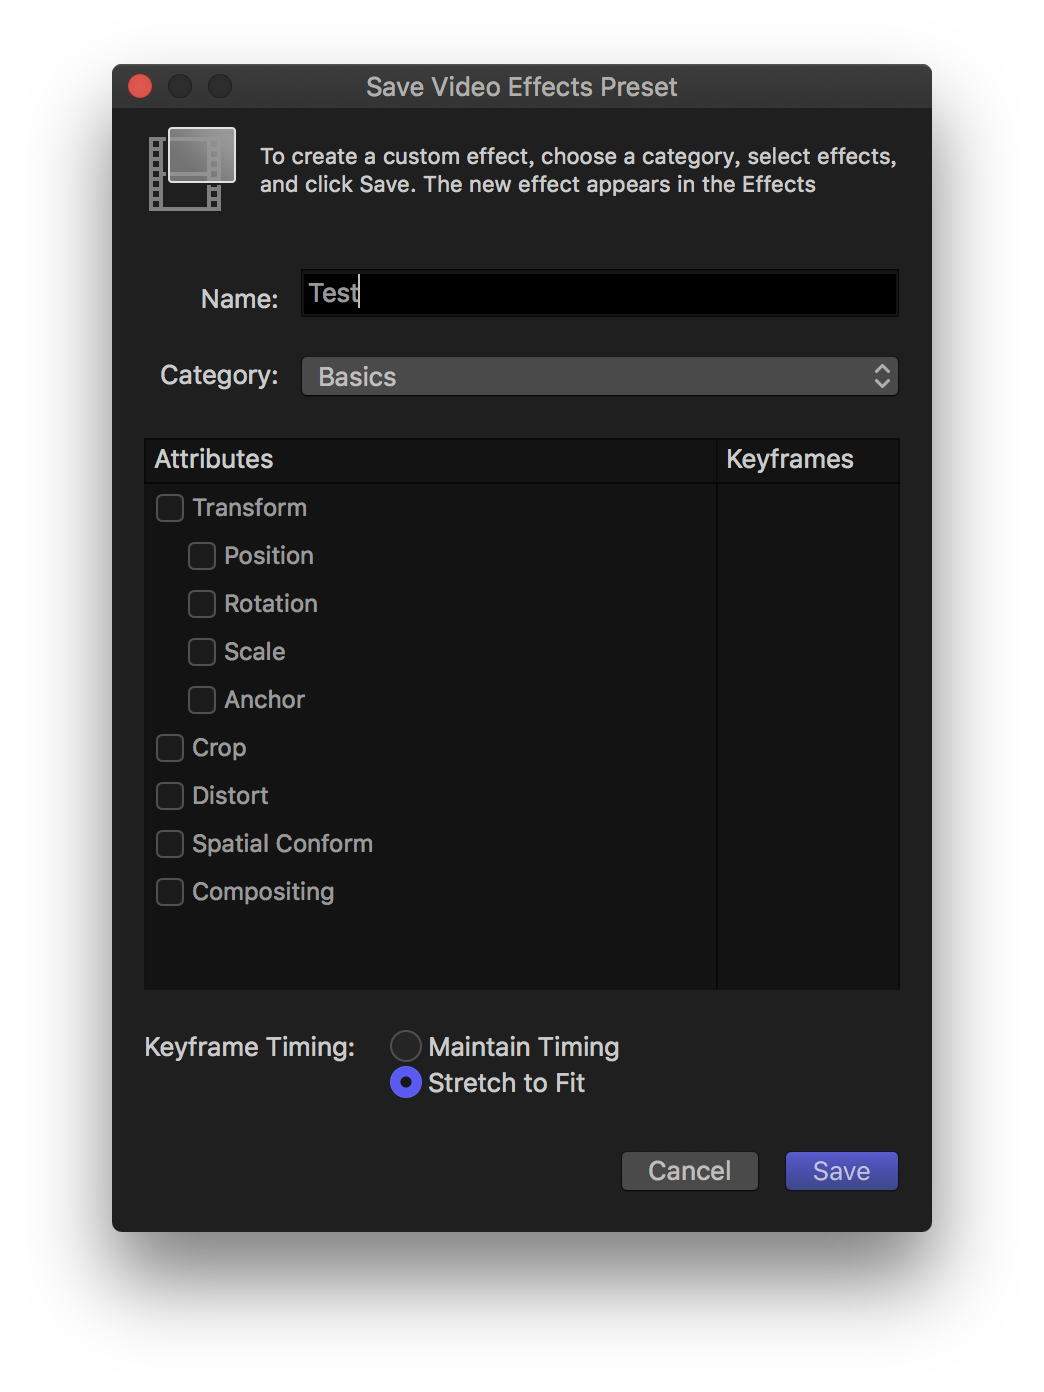Click the Save button
The width and height of the screenshot is (1044, 1392).
pos(842,1171)
